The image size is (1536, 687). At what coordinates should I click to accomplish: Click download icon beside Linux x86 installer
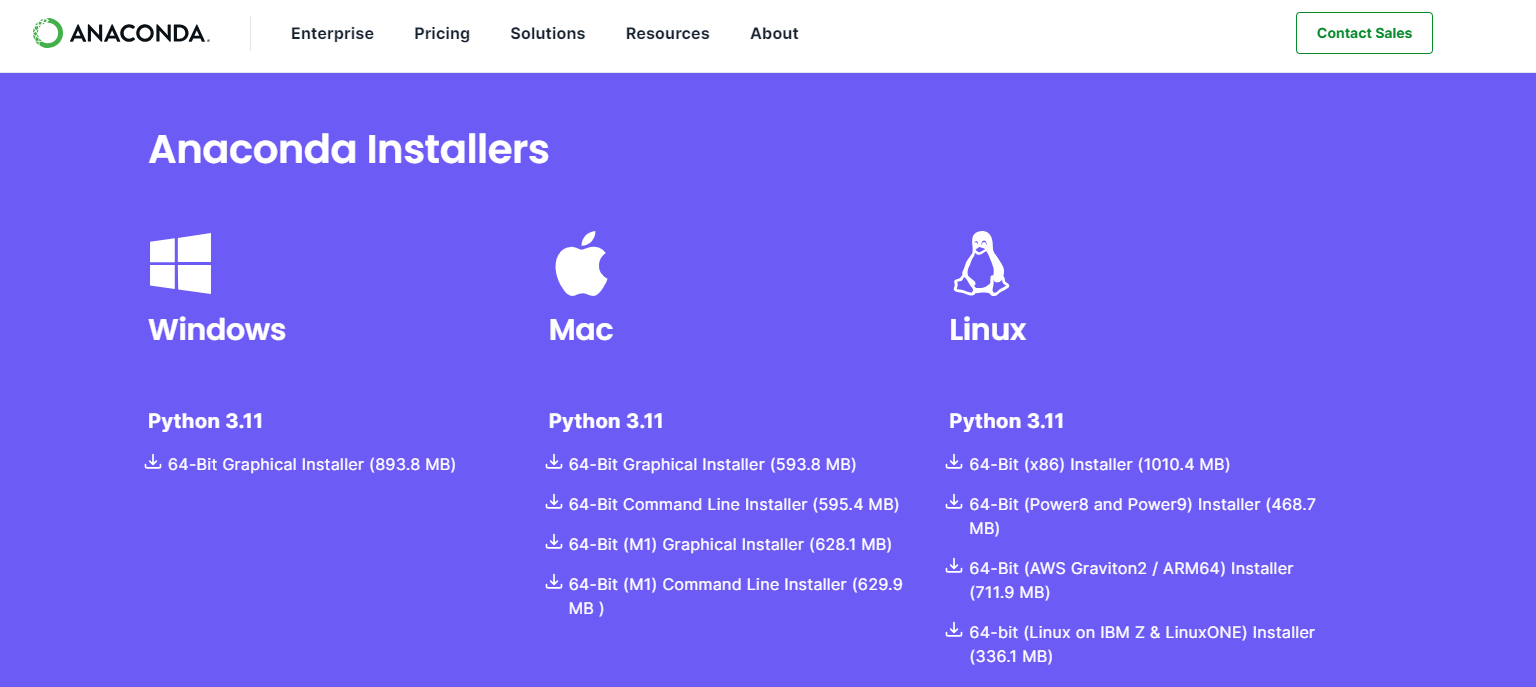click(x=954, y=462)
